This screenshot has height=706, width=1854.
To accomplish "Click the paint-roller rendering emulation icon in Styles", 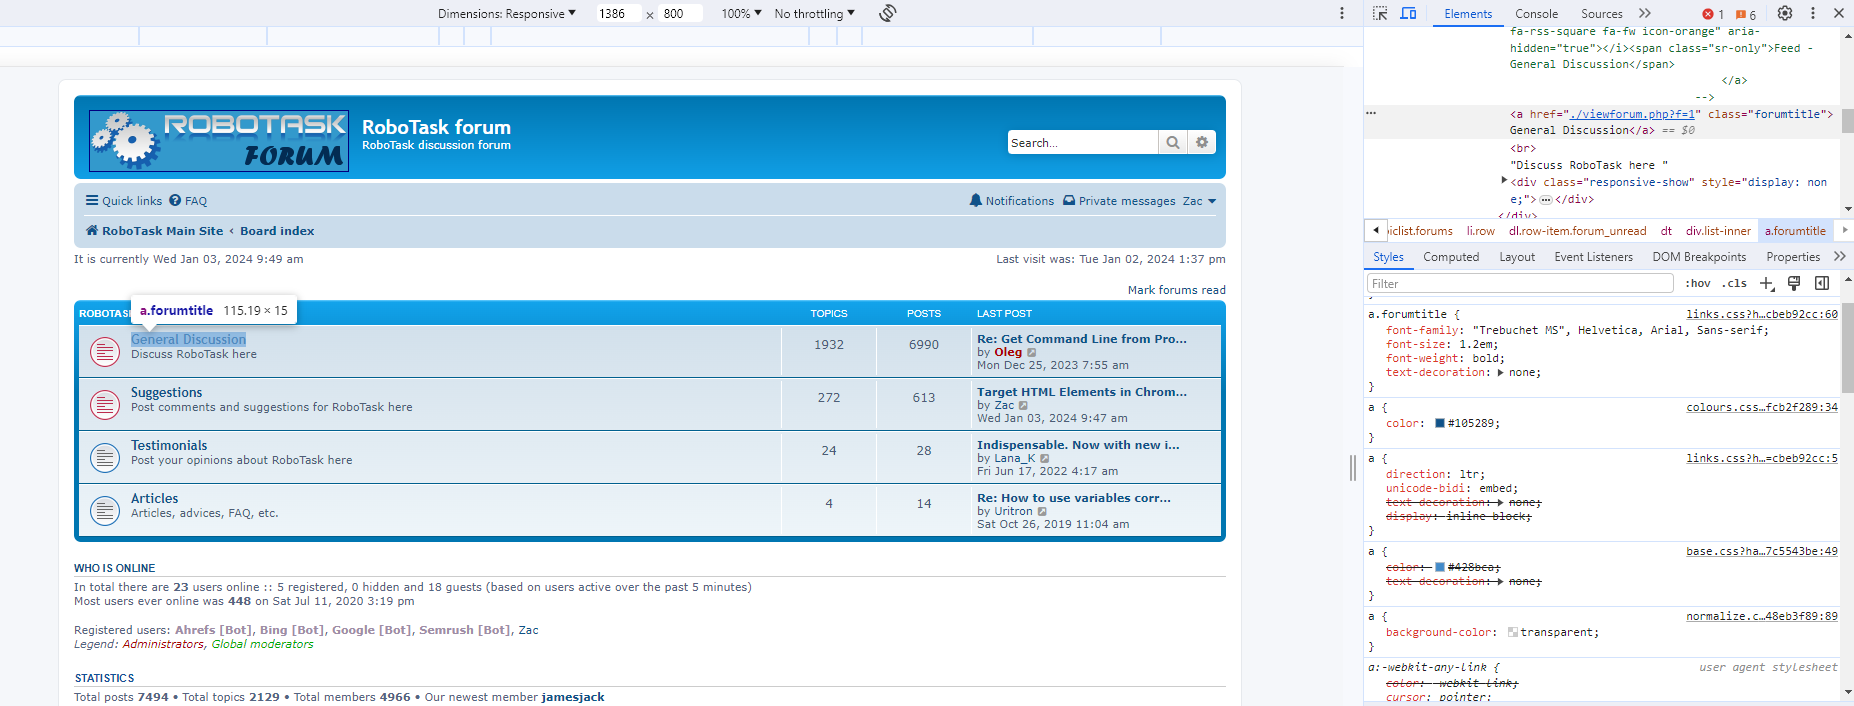I will tap(1794, 284).
